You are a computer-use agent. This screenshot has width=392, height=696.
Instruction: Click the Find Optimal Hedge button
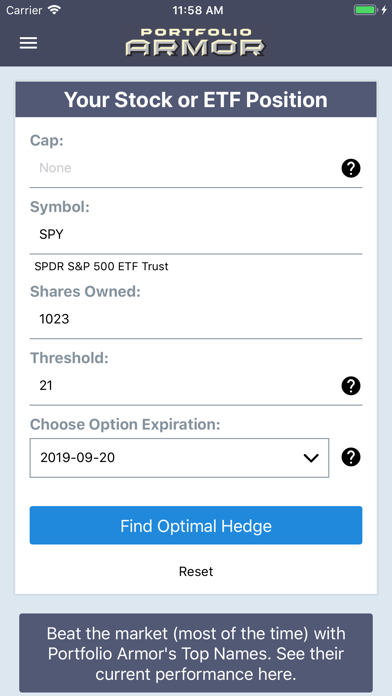(x=196, y=526)
